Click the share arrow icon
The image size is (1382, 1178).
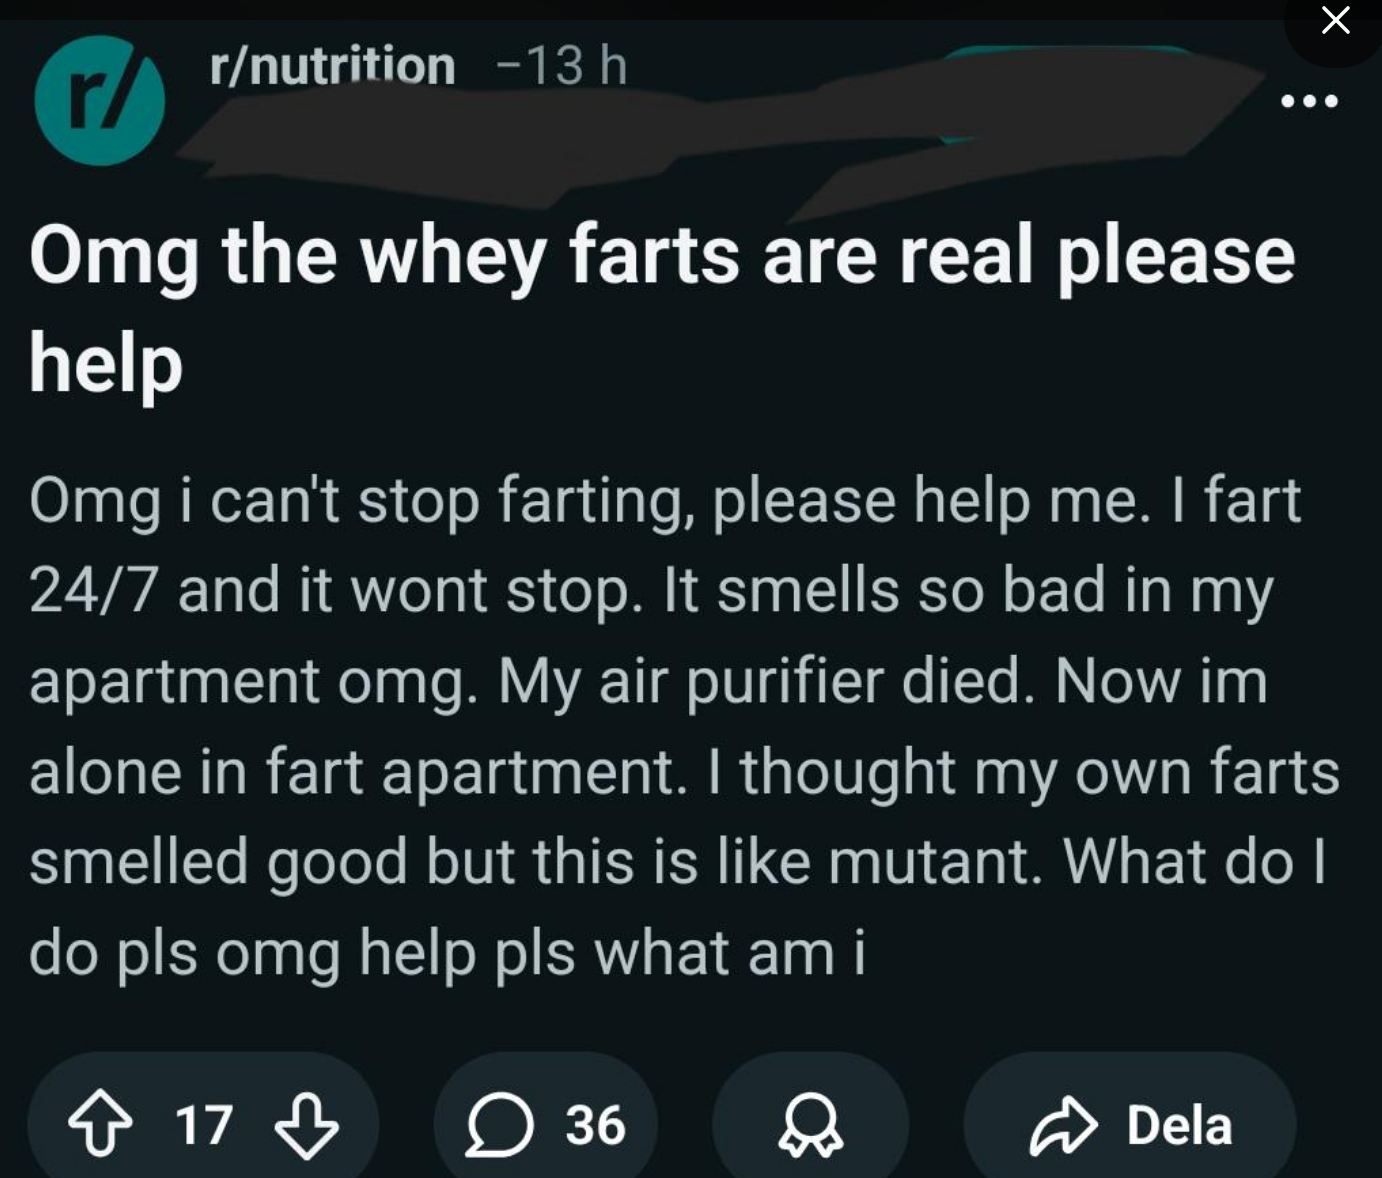click(1063, 1126)
